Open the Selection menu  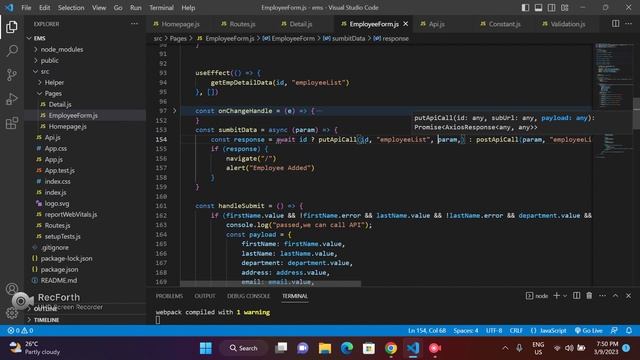click(71, 7)
